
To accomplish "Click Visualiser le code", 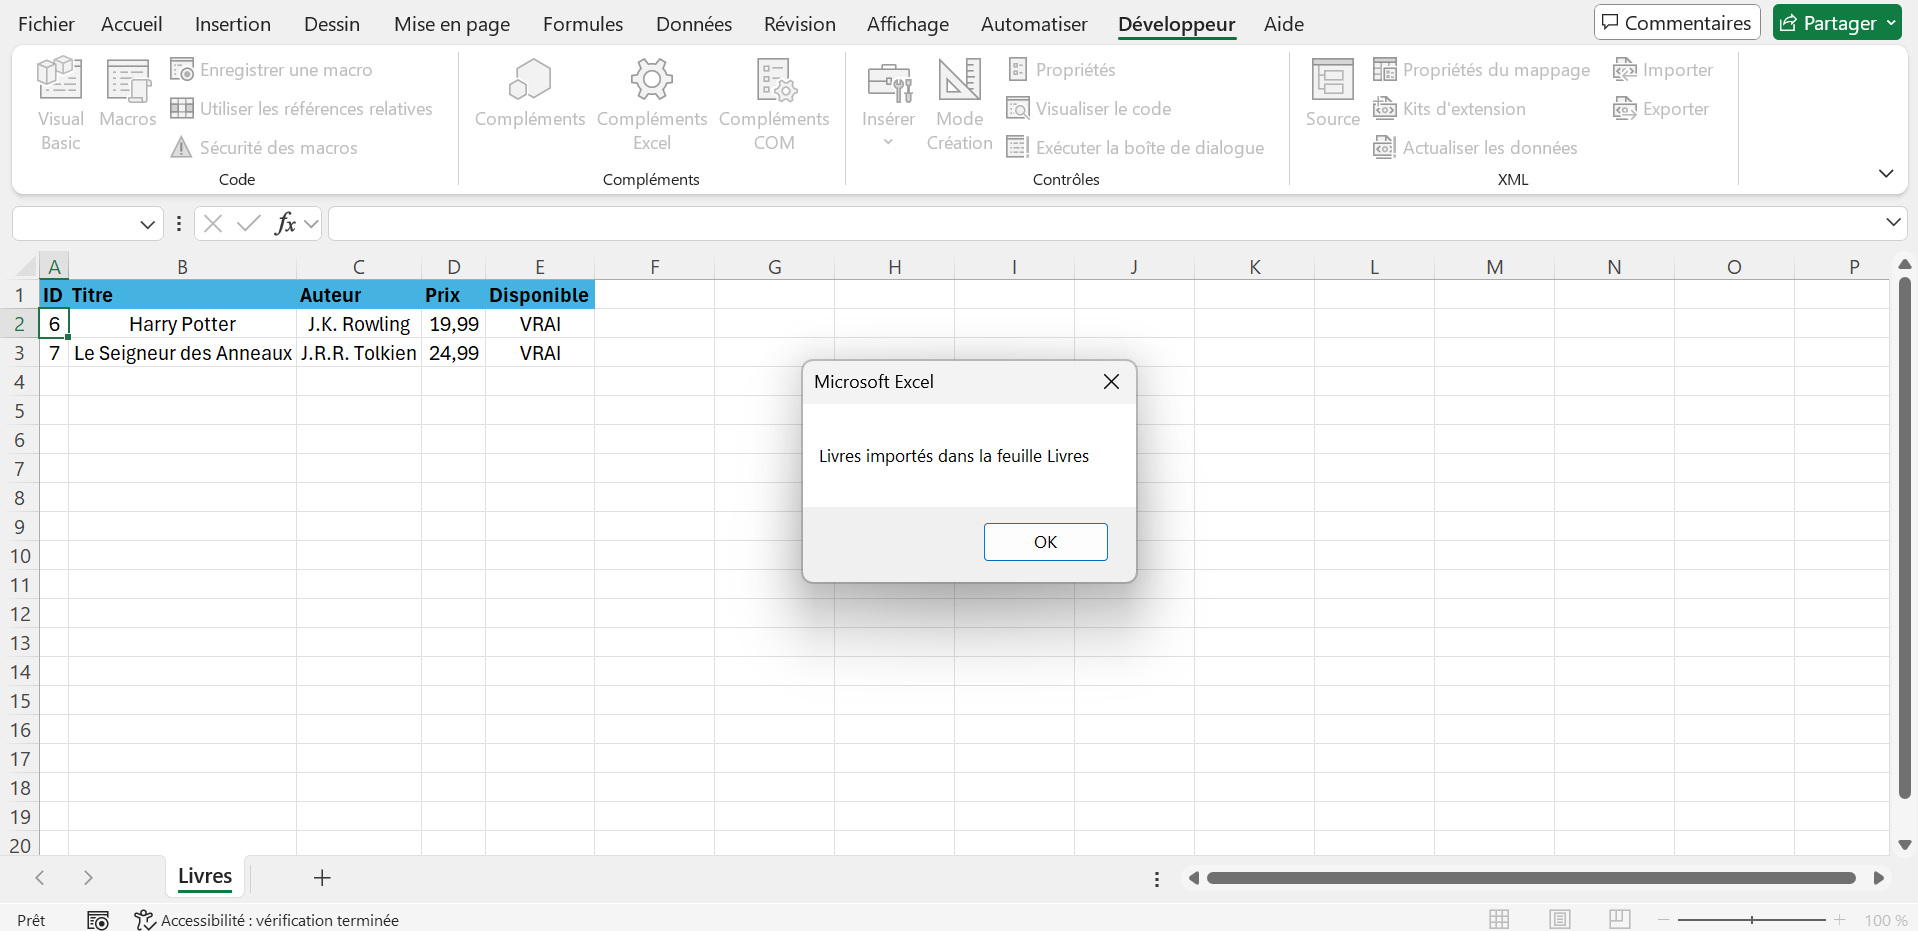I will click(1089, 109).
